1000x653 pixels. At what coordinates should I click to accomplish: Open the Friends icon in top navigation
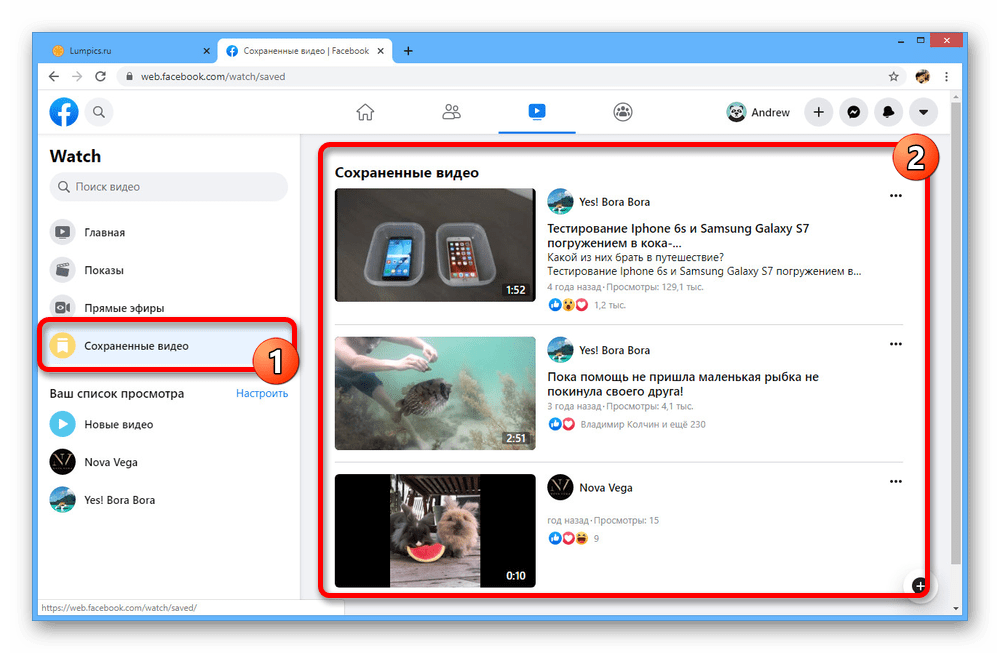coord(451,112)
